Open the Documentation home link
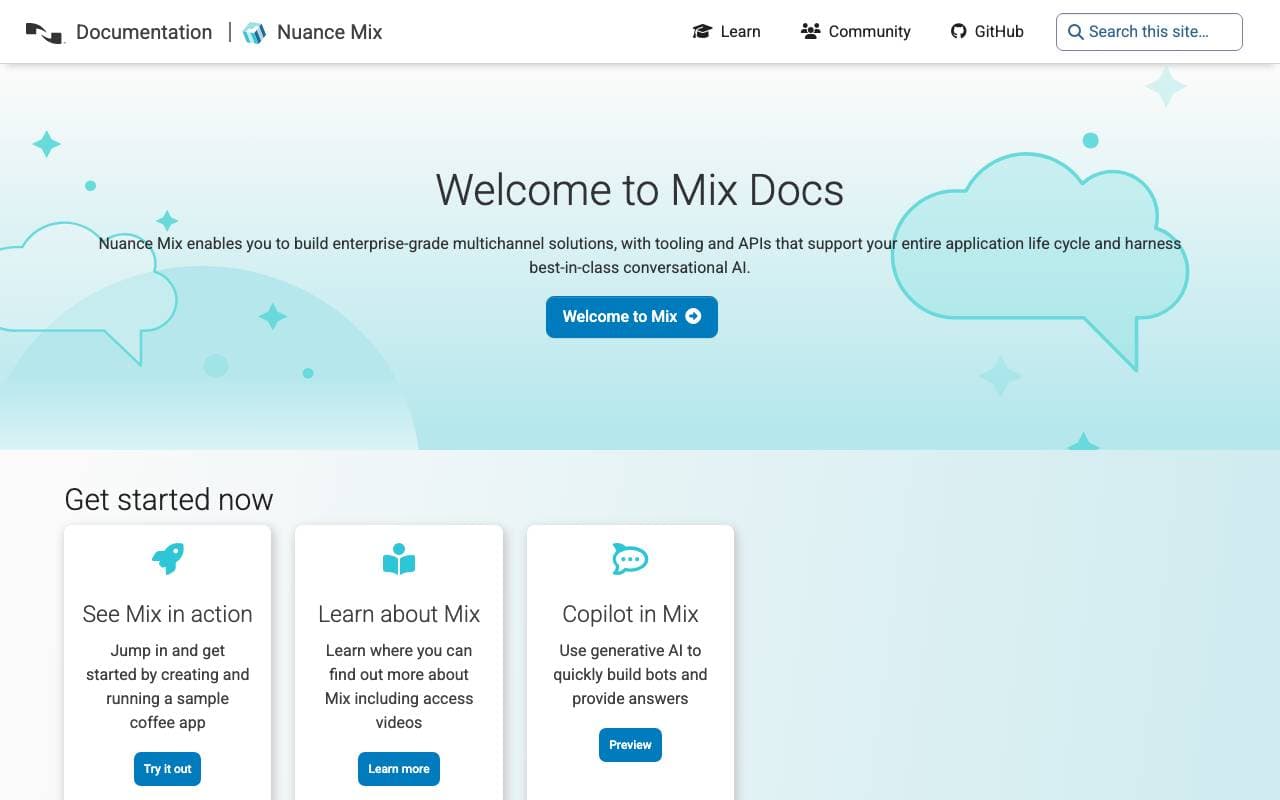The height and width of the screenshot is (800, 1280). pos(144,32)
